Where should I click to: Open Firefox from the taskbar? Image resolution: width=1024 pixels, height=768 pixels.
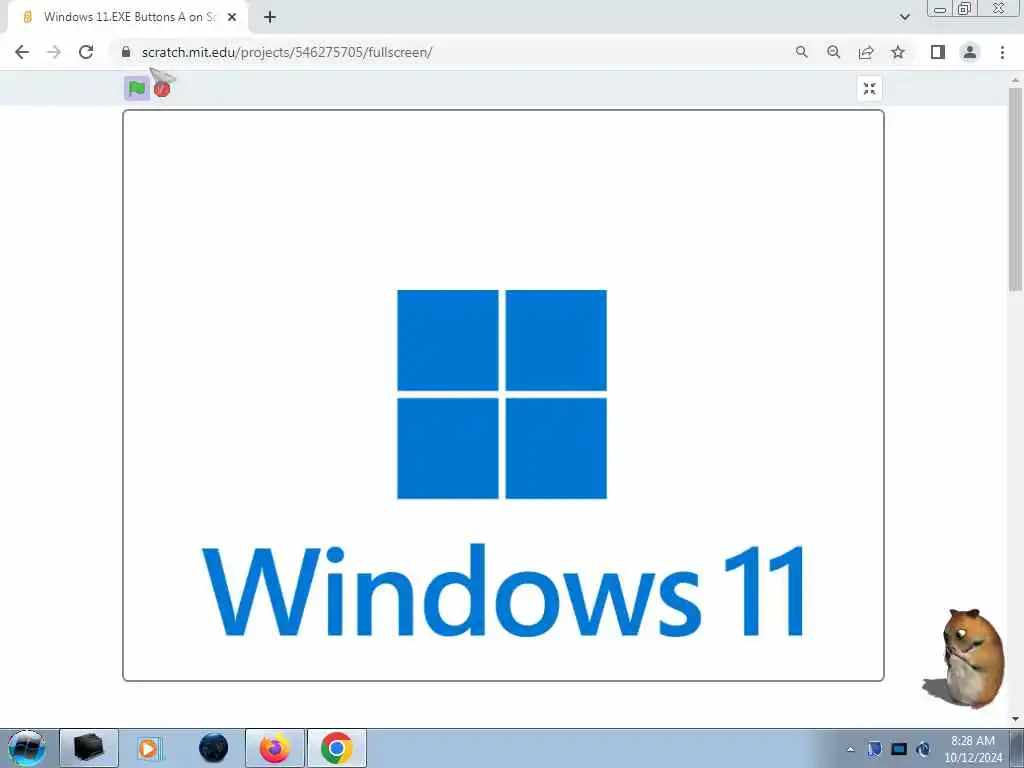point(275,748)
